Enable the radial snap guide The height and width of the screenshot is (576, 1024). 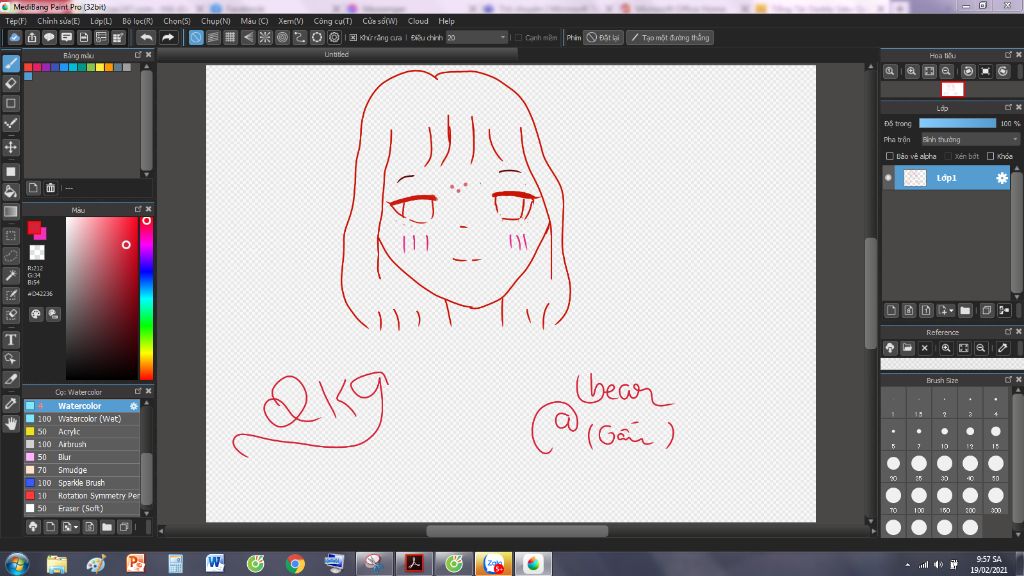coord(264,38)
